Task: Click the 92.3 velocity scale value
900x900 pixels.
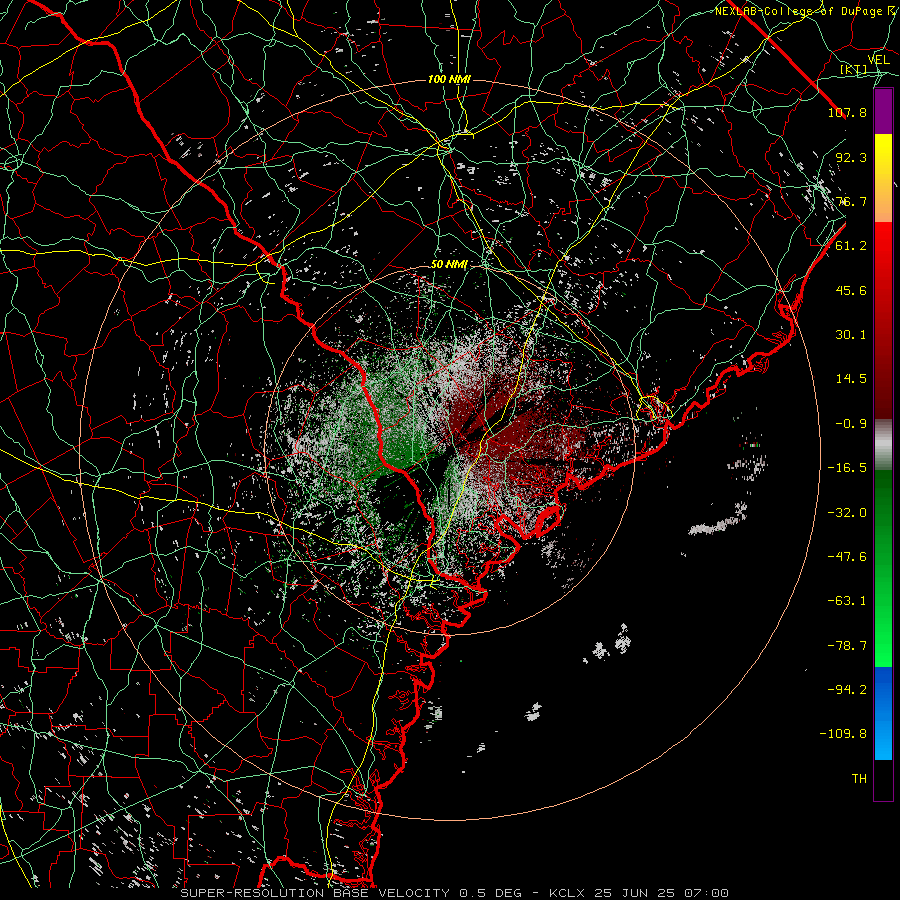Action: [851, 157]
